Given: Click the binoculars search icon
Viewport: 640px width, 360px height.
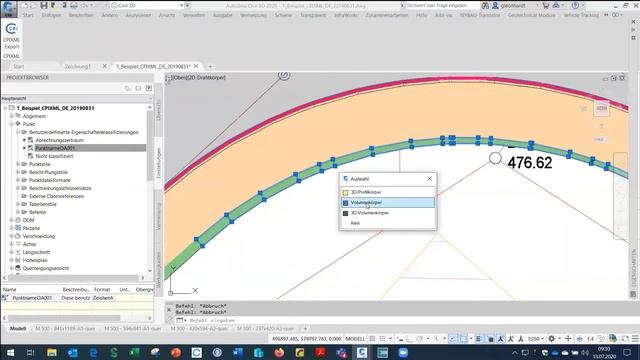Looking at the screenshot, I should [x=485, y=6].
